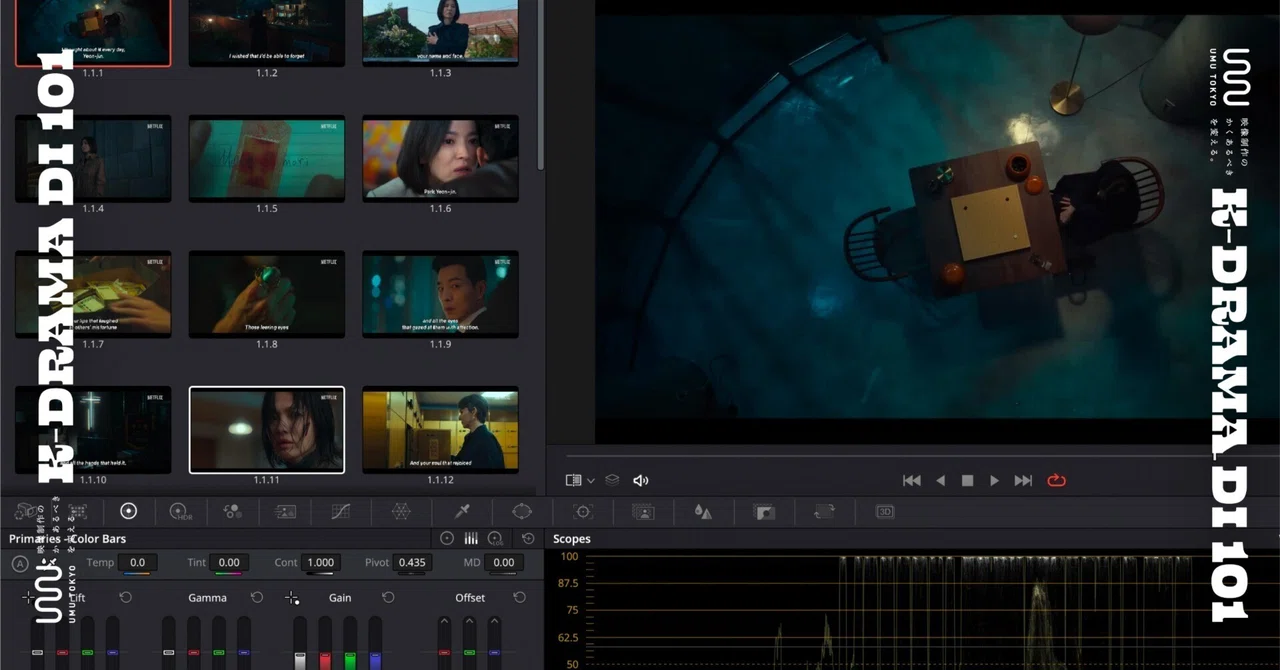Screen dimensions: 1280x670
Task: Play the clip forward
Action: click(994, 480)
